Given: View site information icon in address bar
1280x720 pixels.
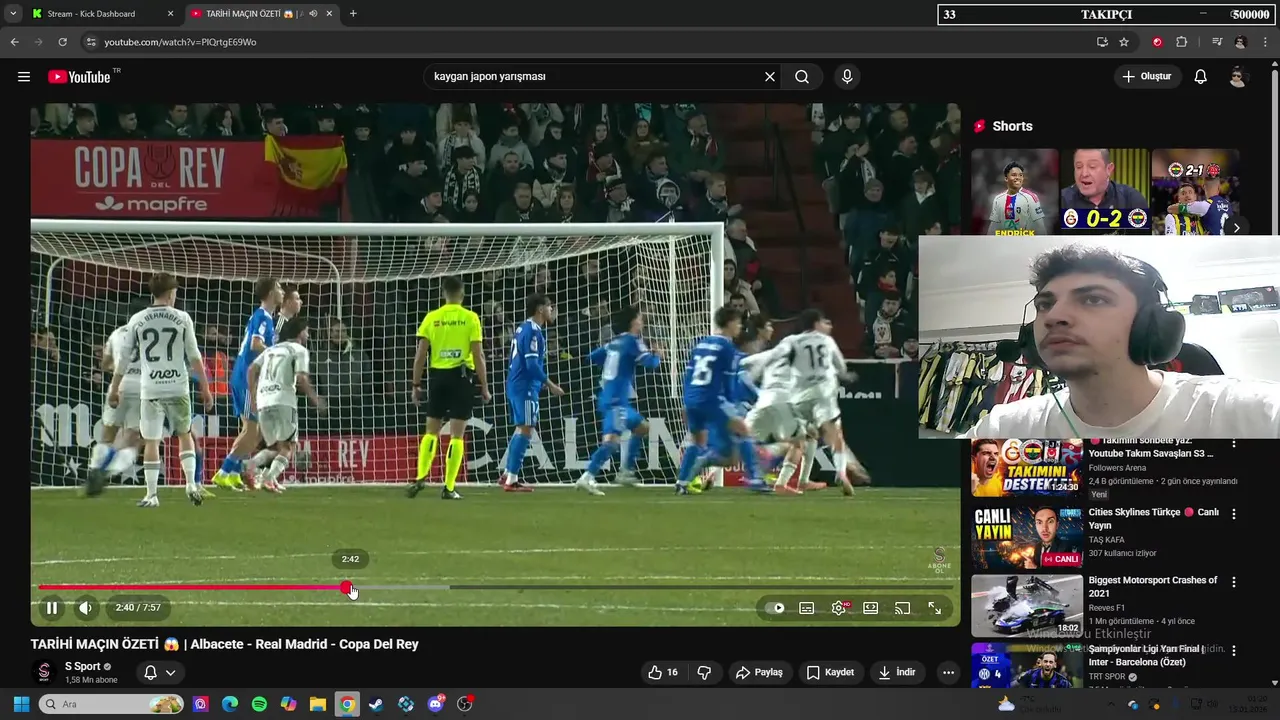Looking at the screenshot, I should click(x=90, y=42).
